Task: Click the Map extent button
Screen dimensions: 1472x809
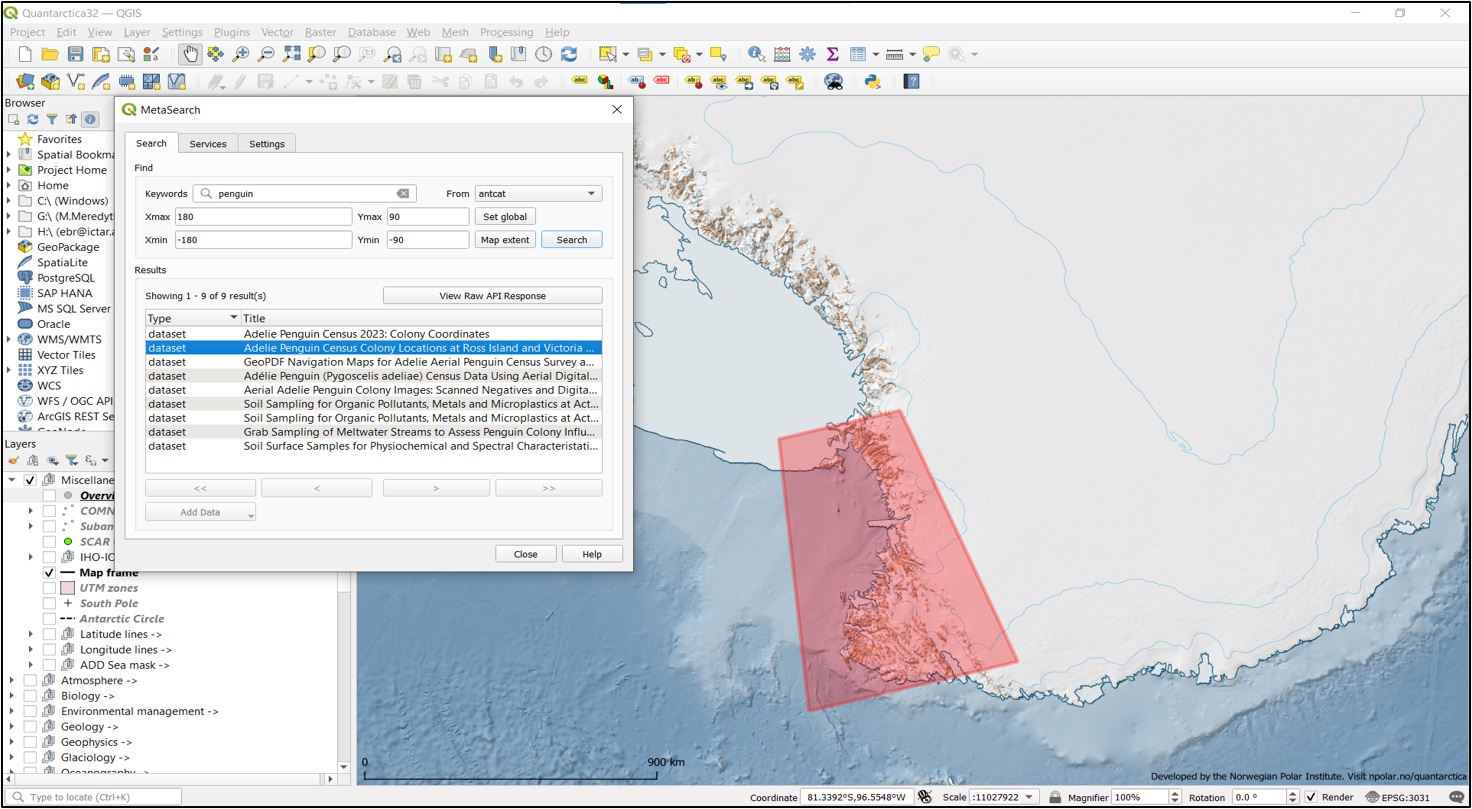Action: 505,240
